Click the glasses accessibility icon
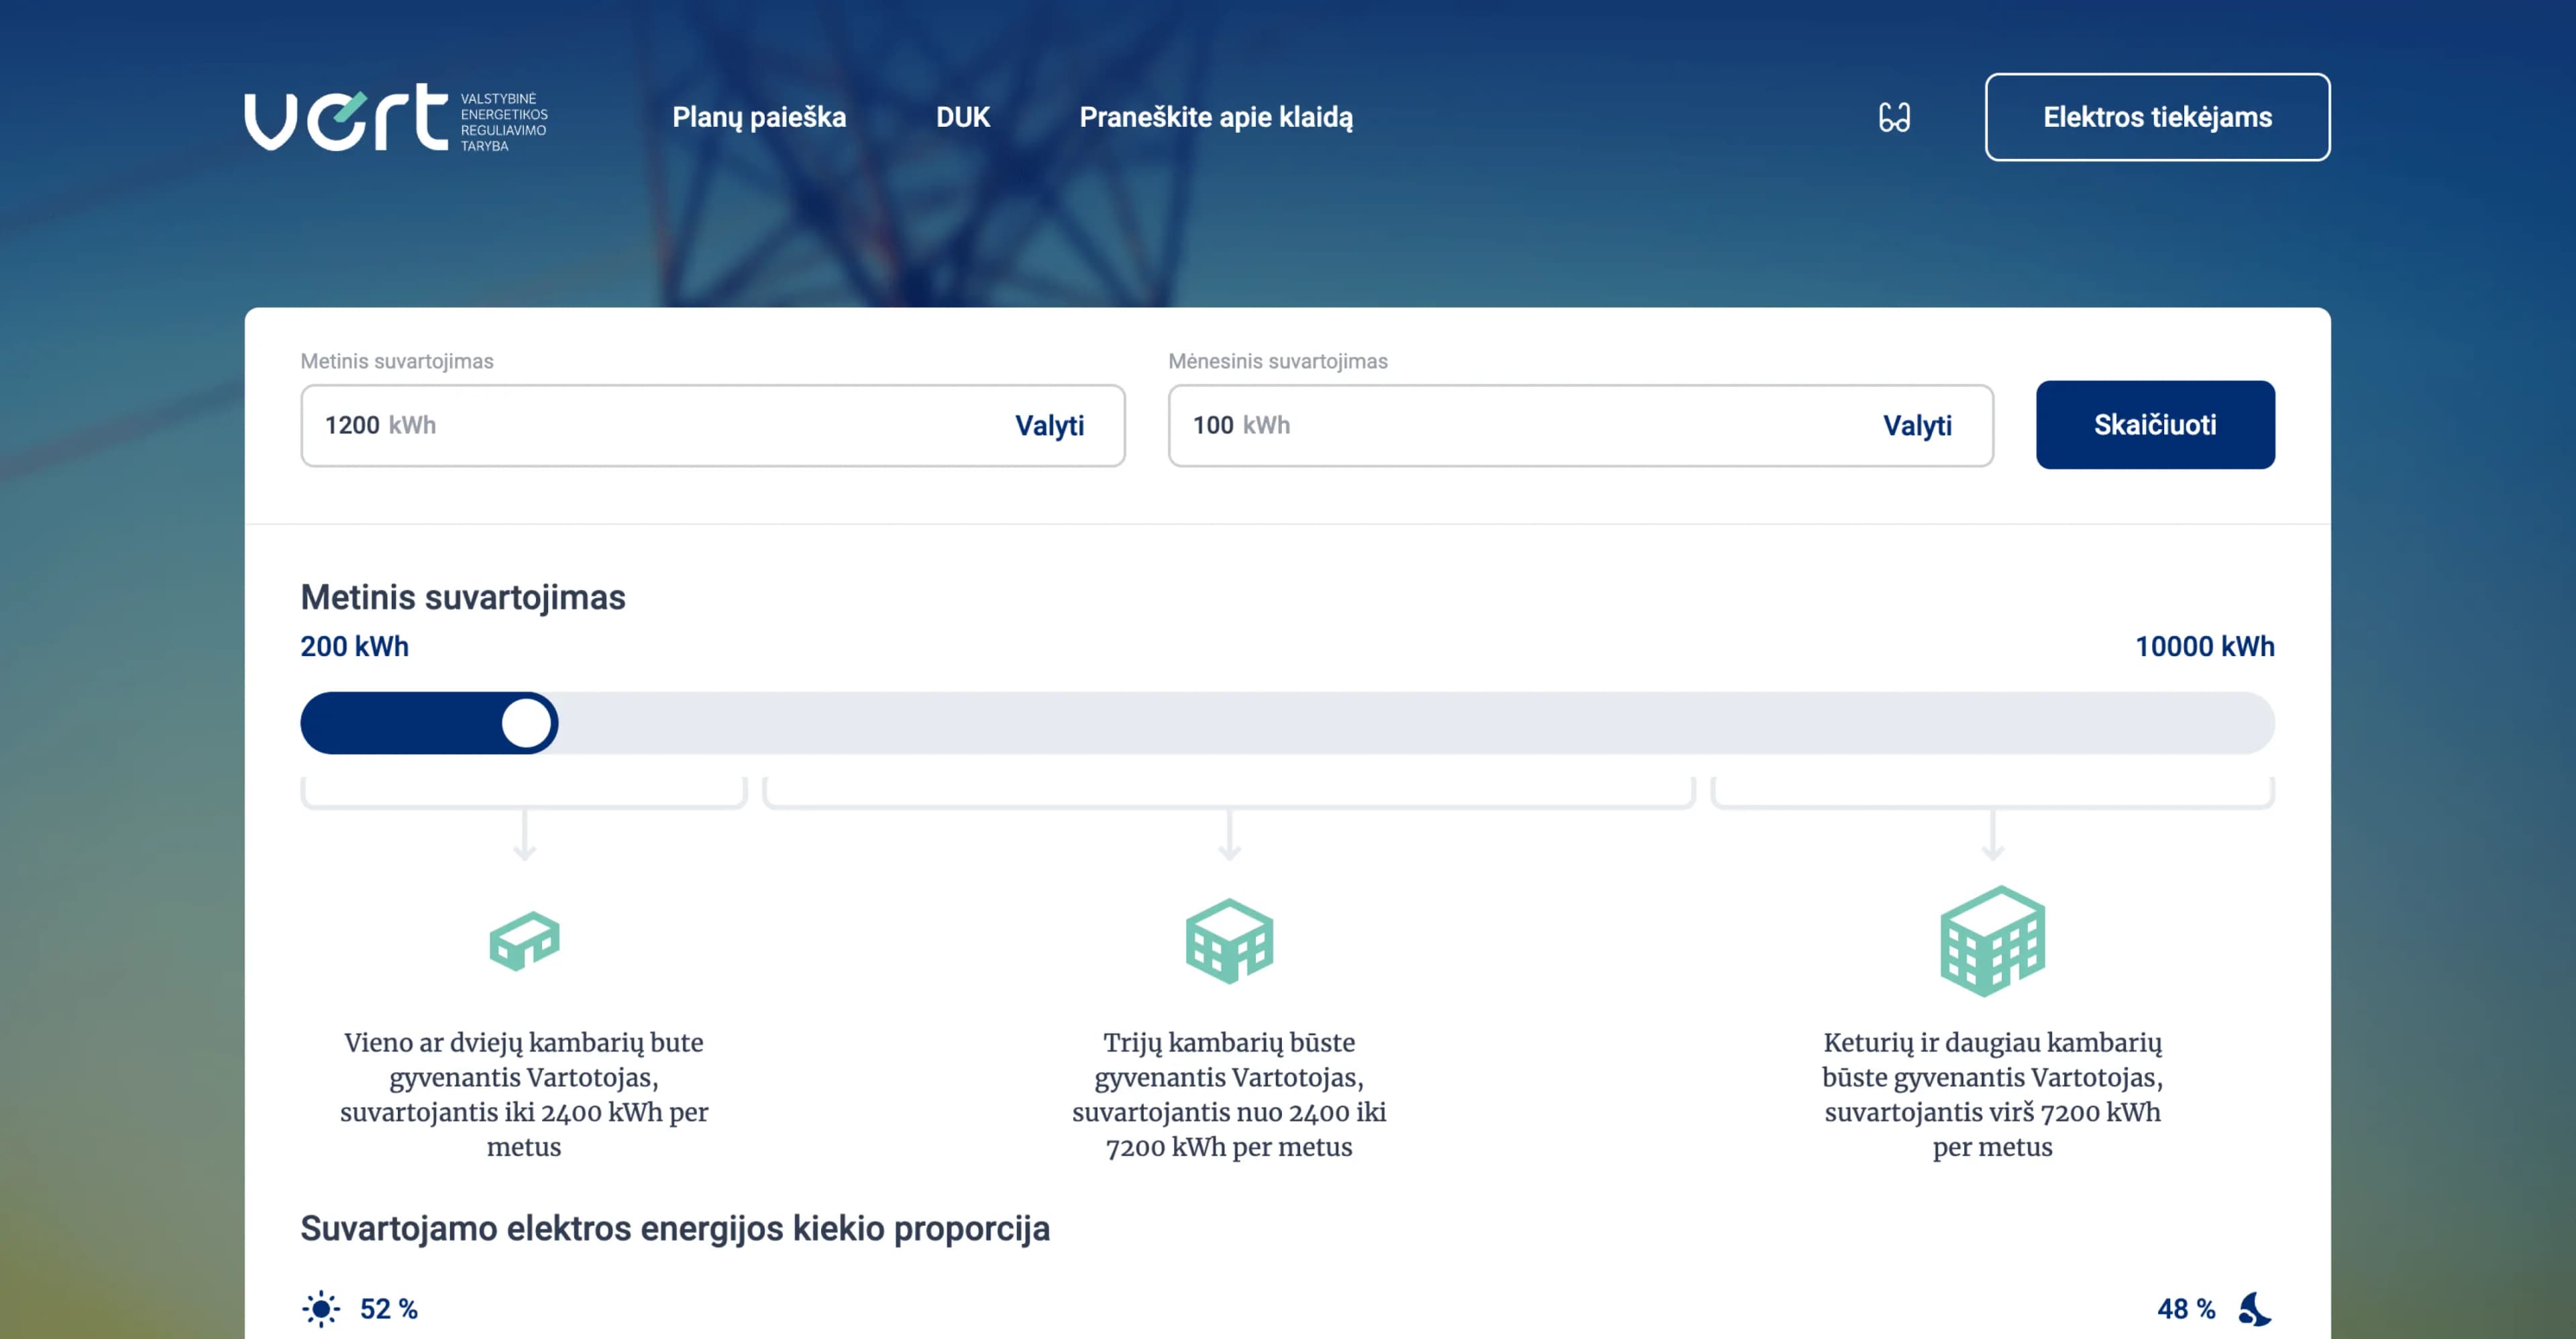Image resolution: width=2576 pixels, height=1339 pixels. [1894, 118]
